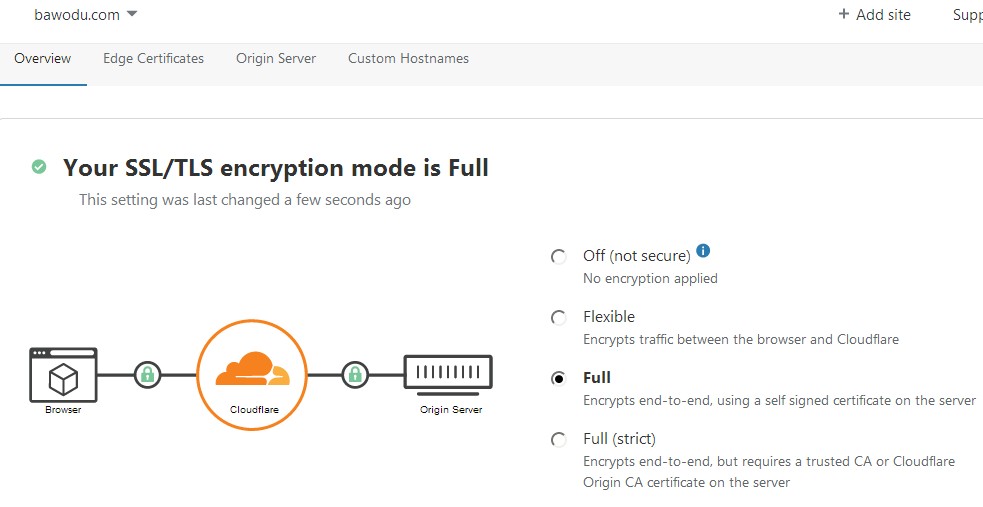The image size is (983, 507).
Task: Open the bawodu.com domain selector
Action: [x=85, y=14]
